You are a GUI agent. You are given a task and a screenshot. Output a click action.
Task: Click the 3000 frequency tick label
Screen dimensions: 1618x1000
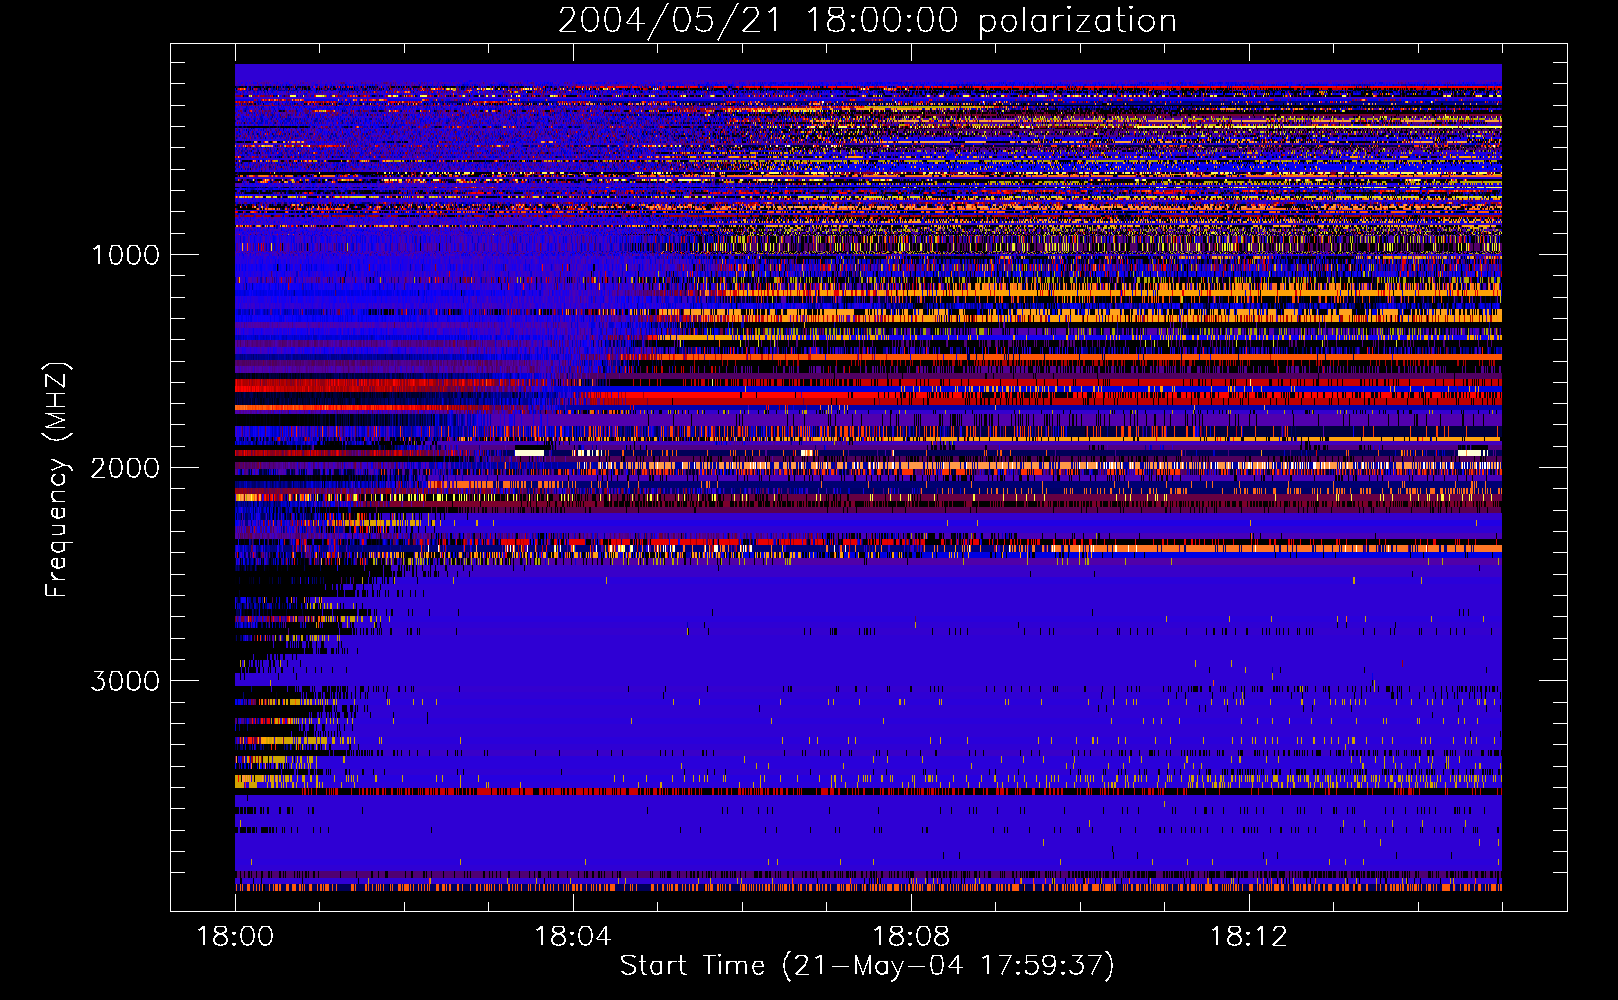tap(125, 681)
